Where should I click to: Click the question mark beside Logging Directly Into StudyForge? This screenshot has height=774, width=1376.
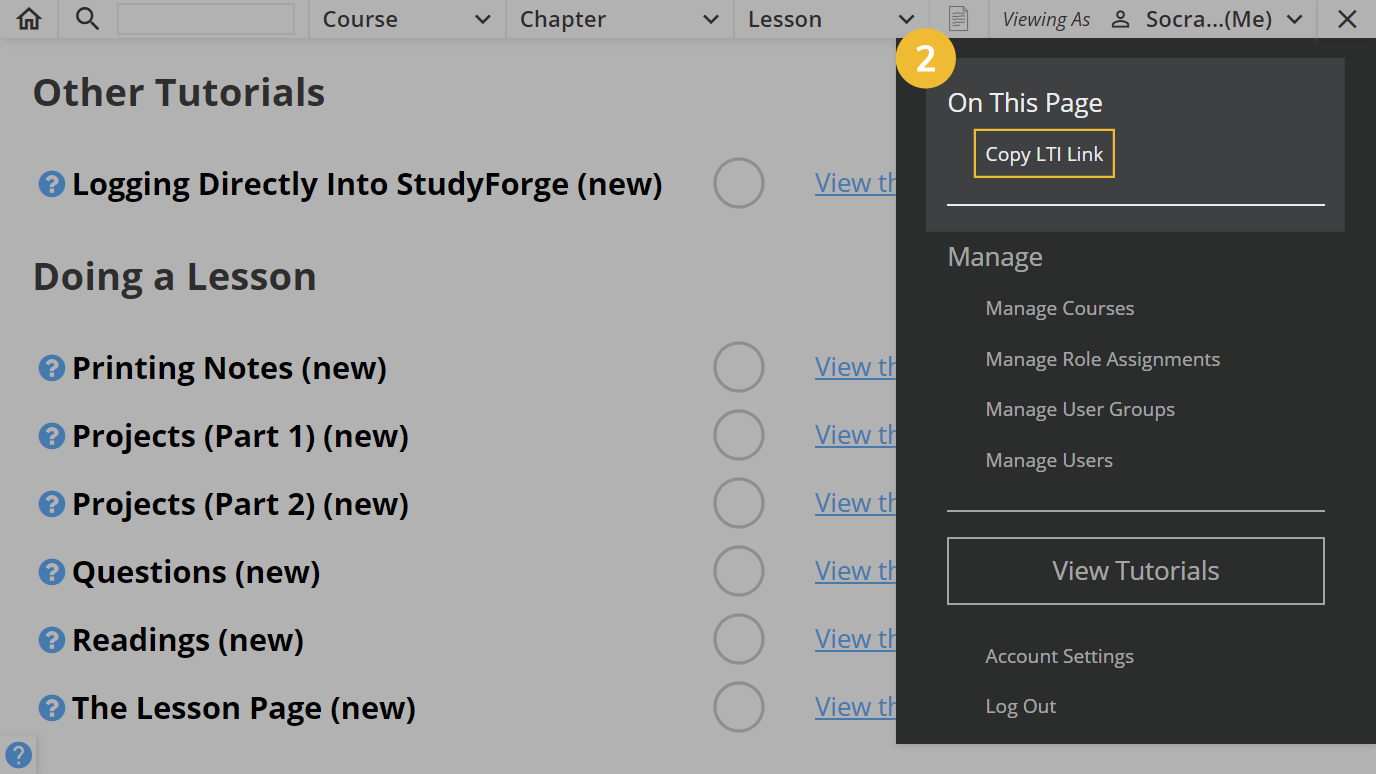pos(51,184)
